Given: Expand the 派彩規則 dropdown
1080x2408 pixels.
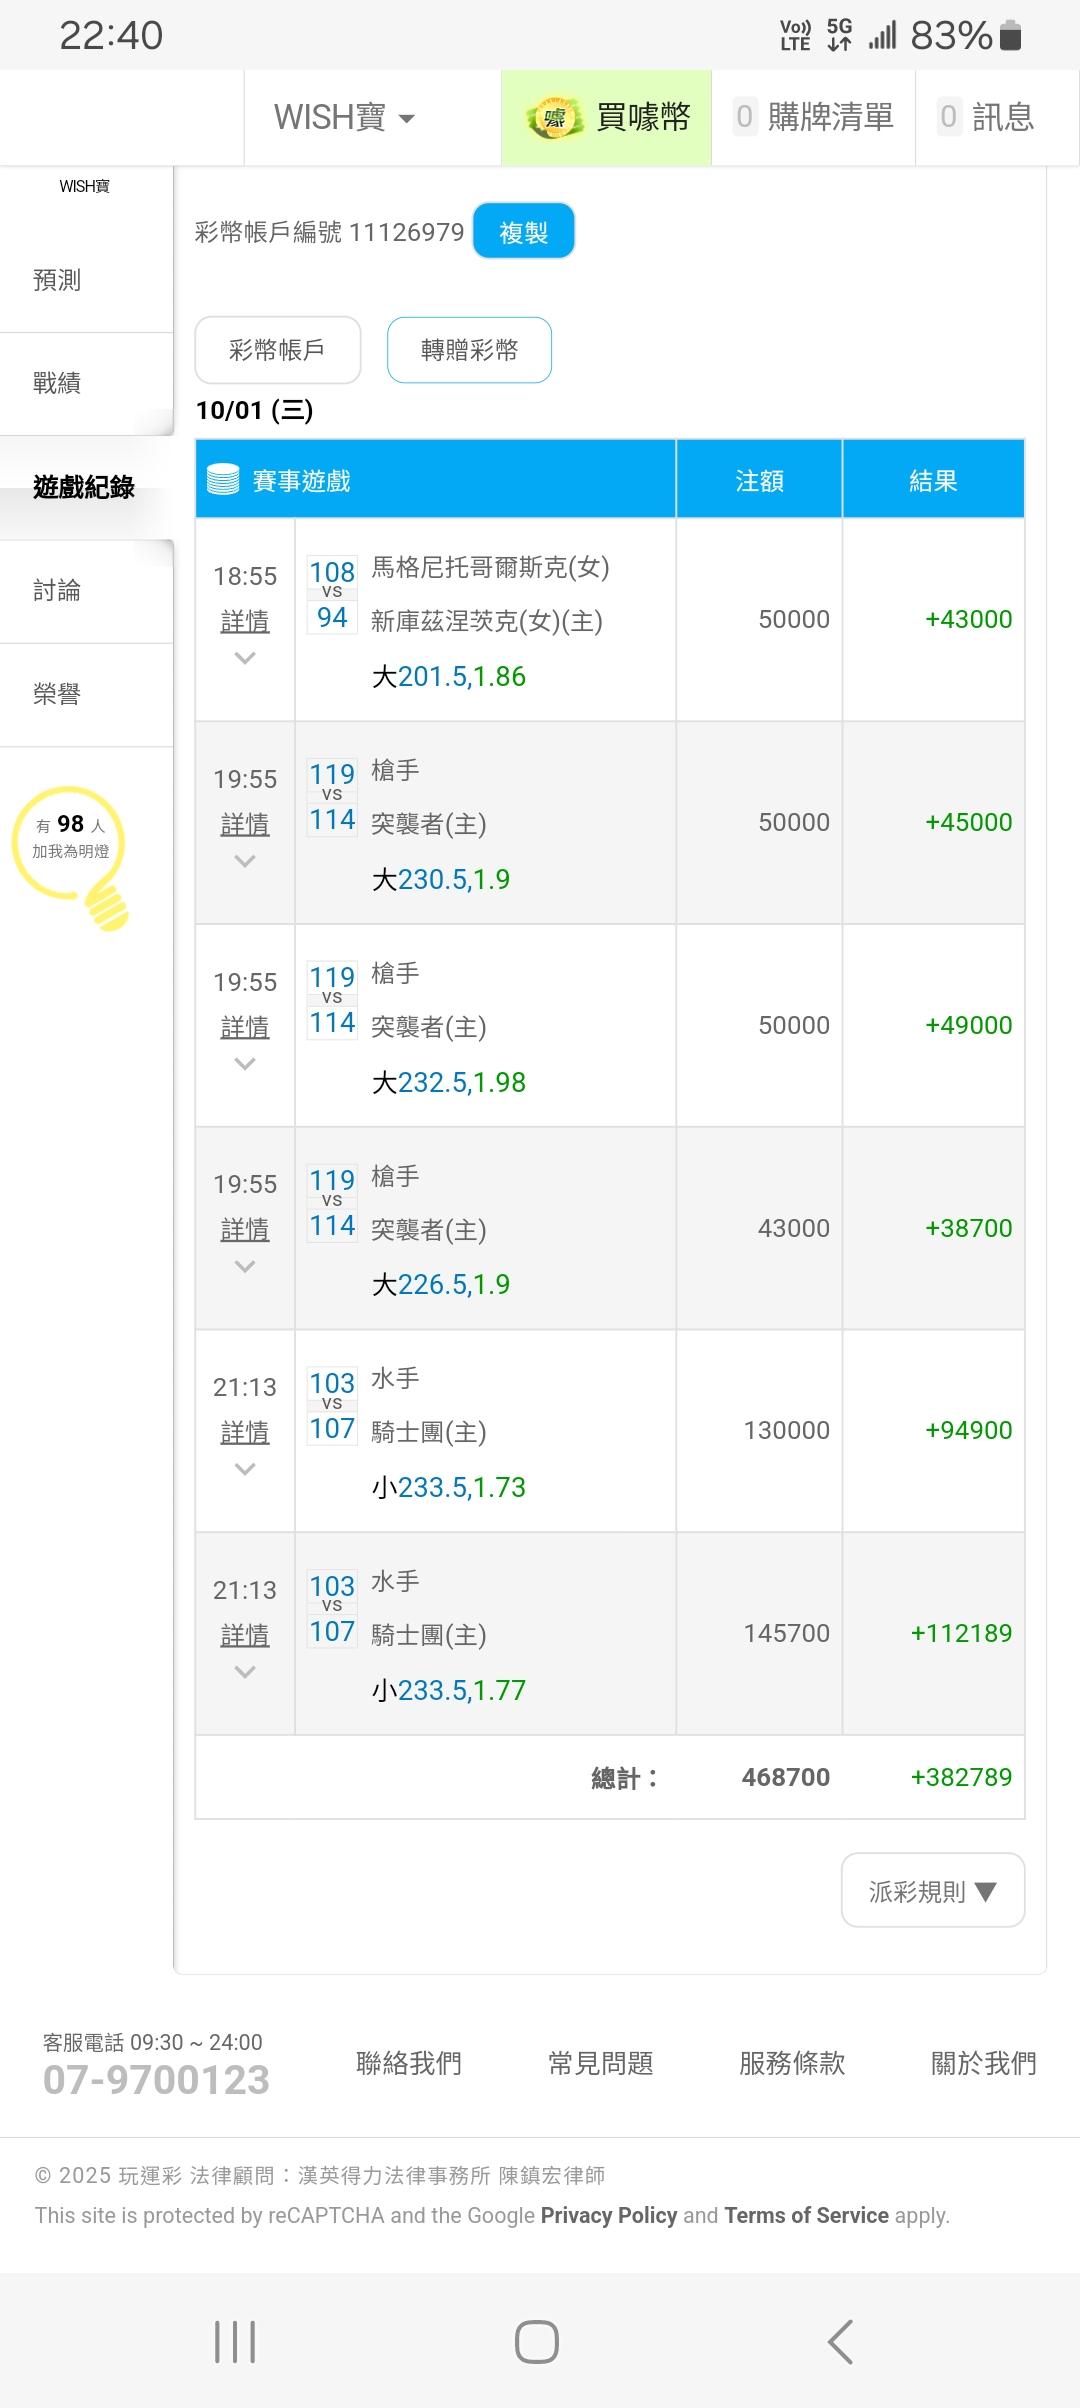Looking at the screenshot, I should (932, 1890).
